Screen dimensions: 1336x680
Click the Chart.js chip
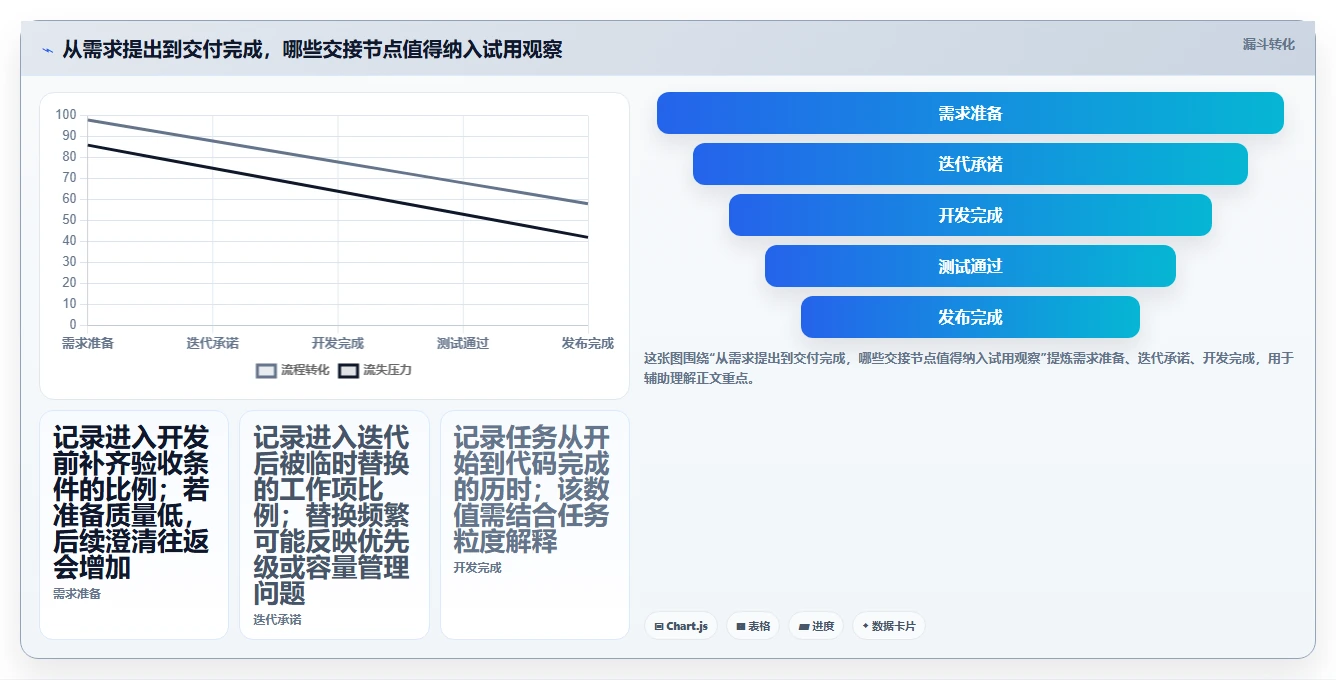(x=681, y=626)
